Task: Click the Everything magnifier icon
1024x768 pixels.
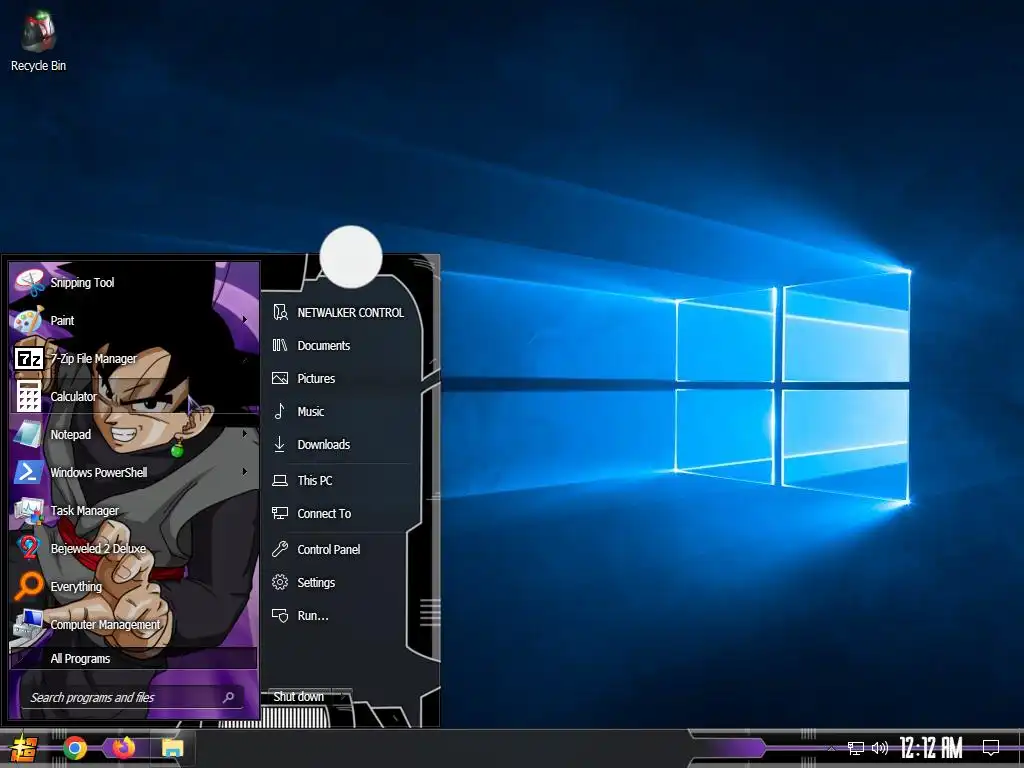Action: click(29, 586)
